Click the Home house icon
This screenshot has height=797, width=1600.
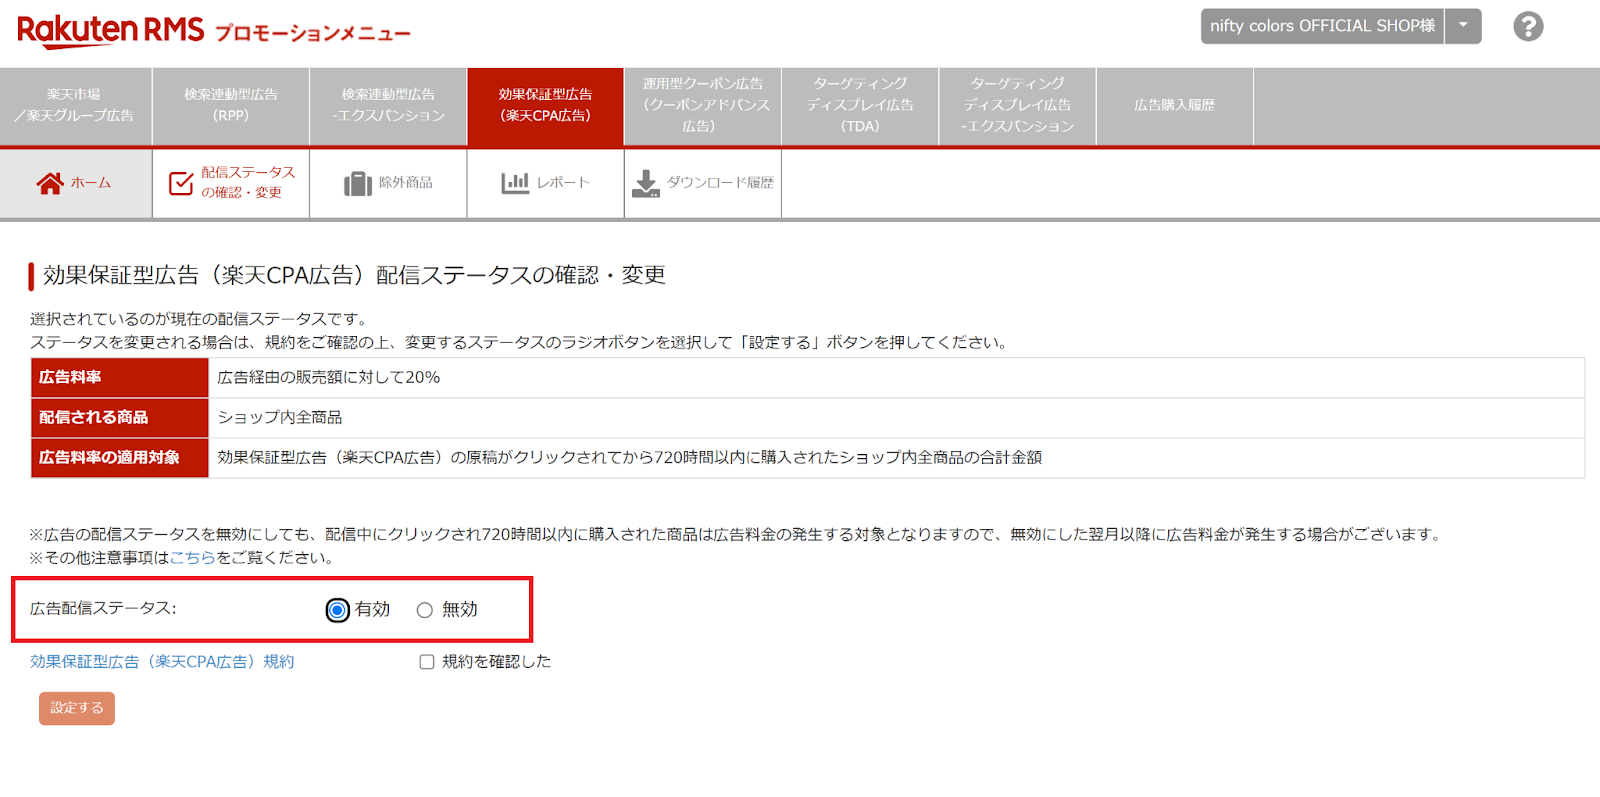coord(50,183)
